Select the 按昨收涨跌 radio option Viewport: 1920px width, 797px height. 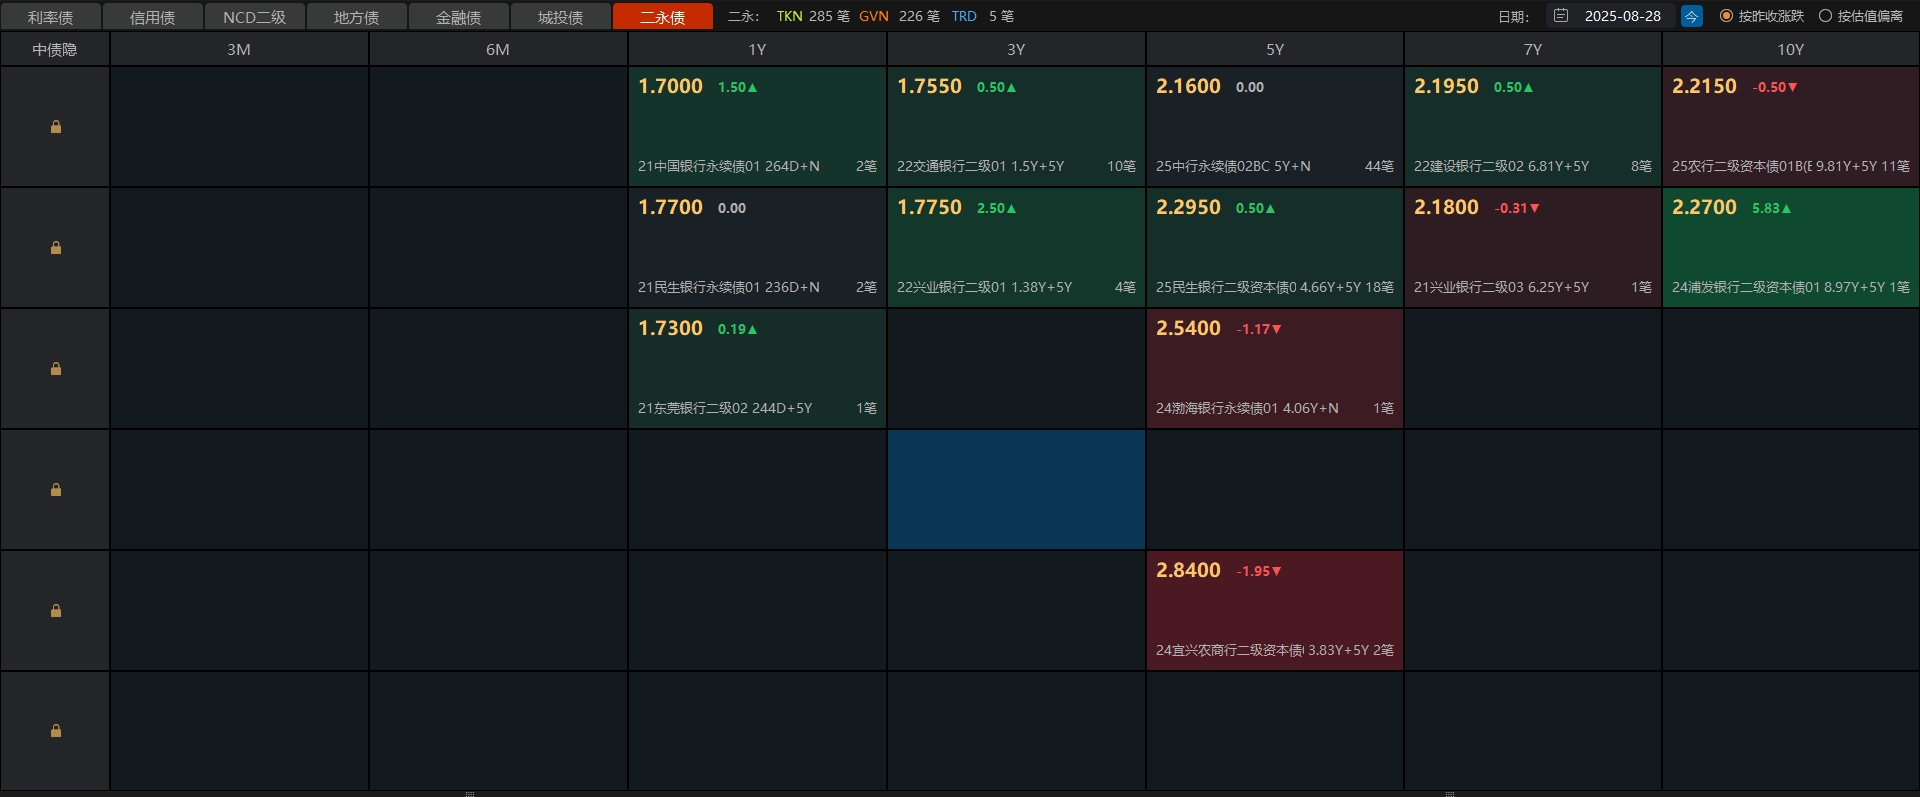tap(1726, 16)
